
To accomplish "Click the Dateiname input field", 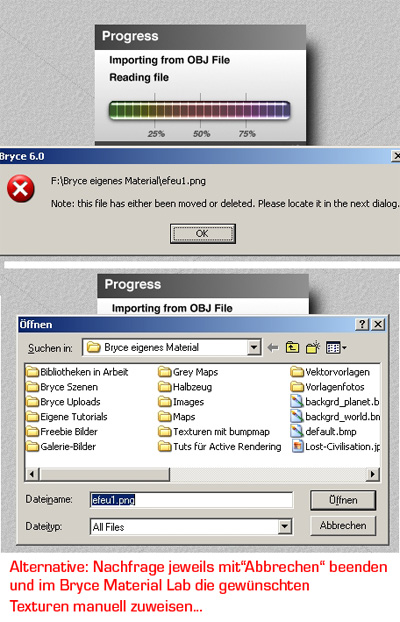I will 192,500.
